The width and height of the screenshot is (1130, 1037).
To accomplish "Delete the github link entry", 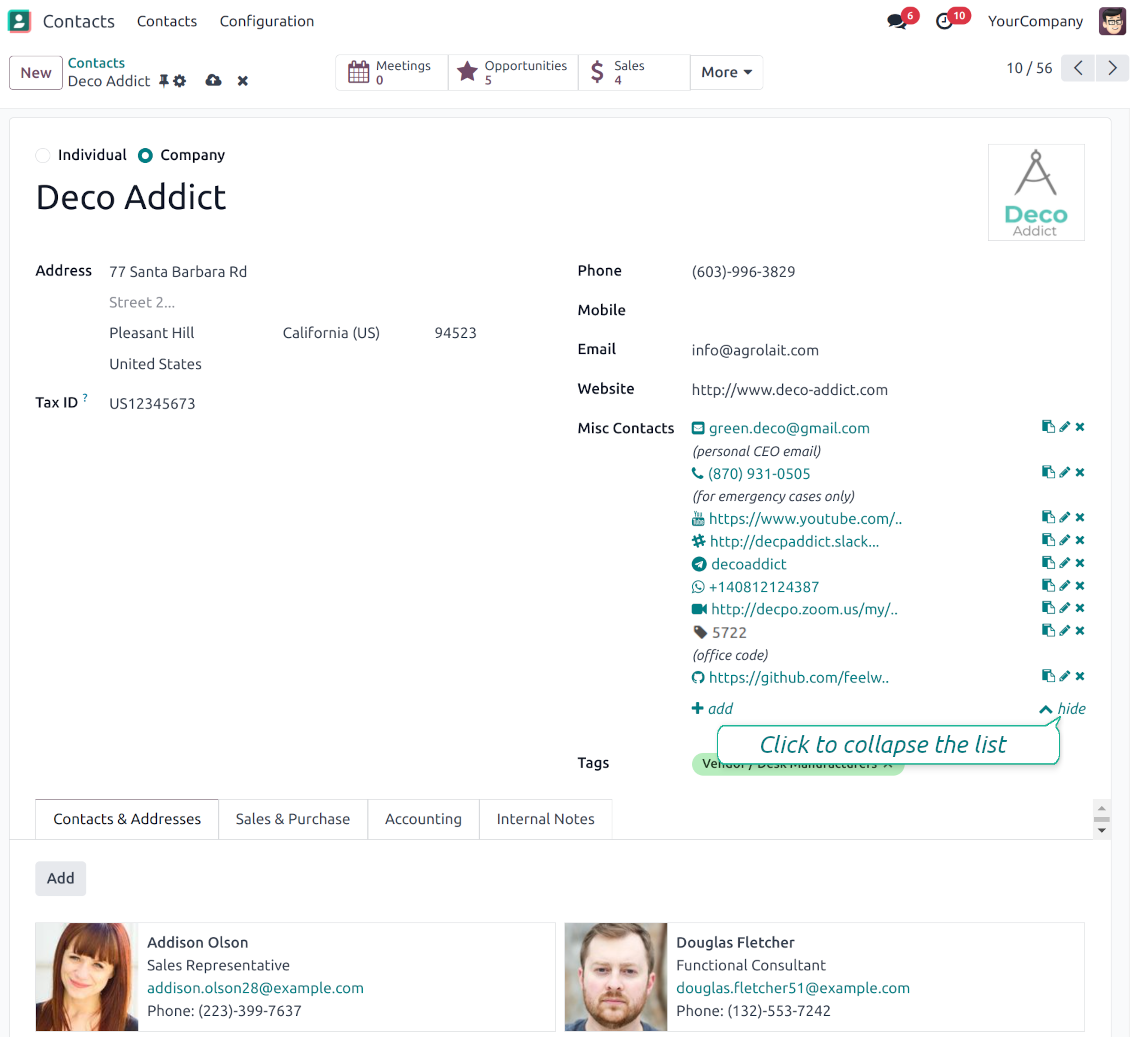I will coord(1080,676).
